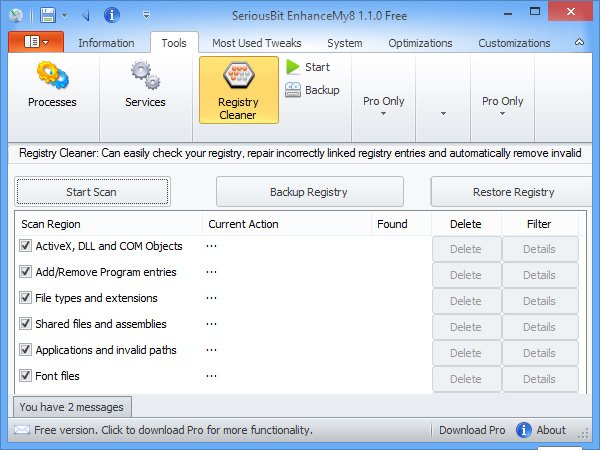Toggle Shared files and assemblies checkbox
This screenshot has width=600, height=450.
tap(26, 324)
